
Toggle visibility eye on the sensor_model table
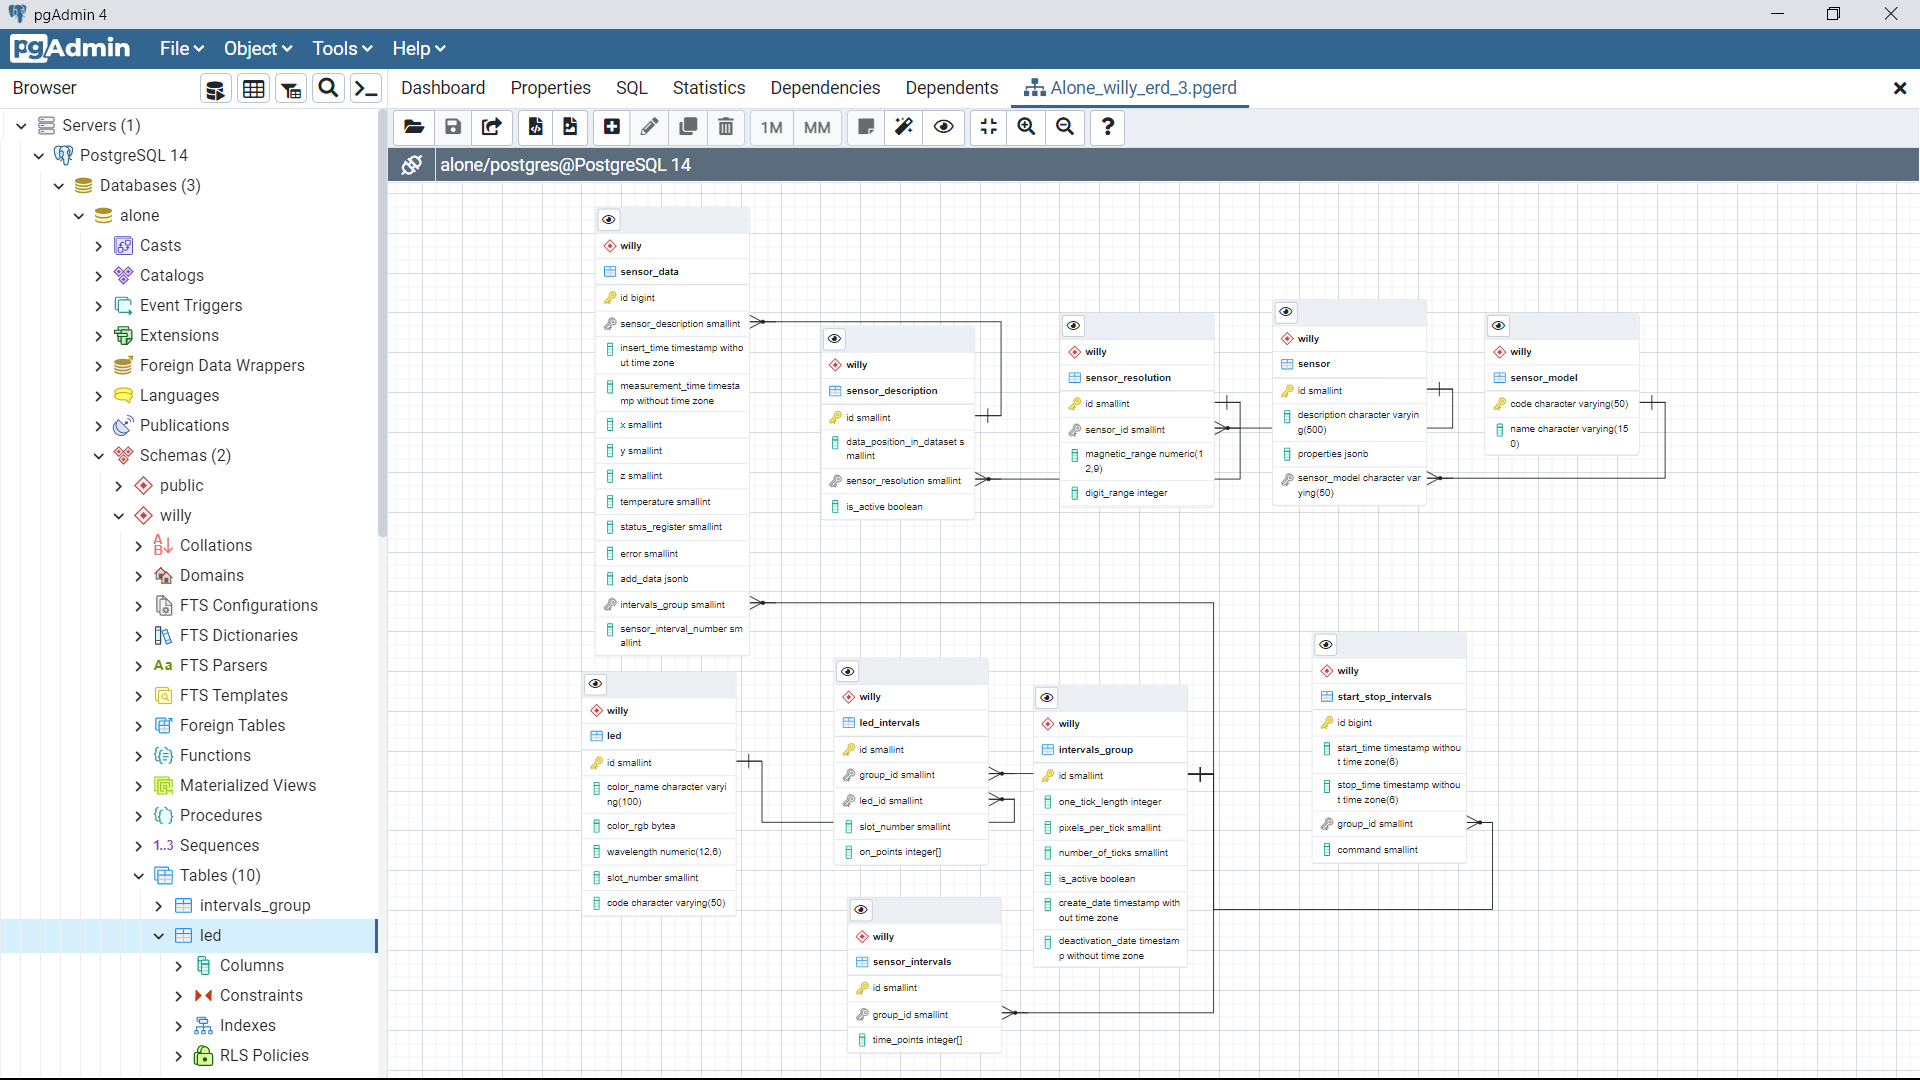tap(1497, 325)
